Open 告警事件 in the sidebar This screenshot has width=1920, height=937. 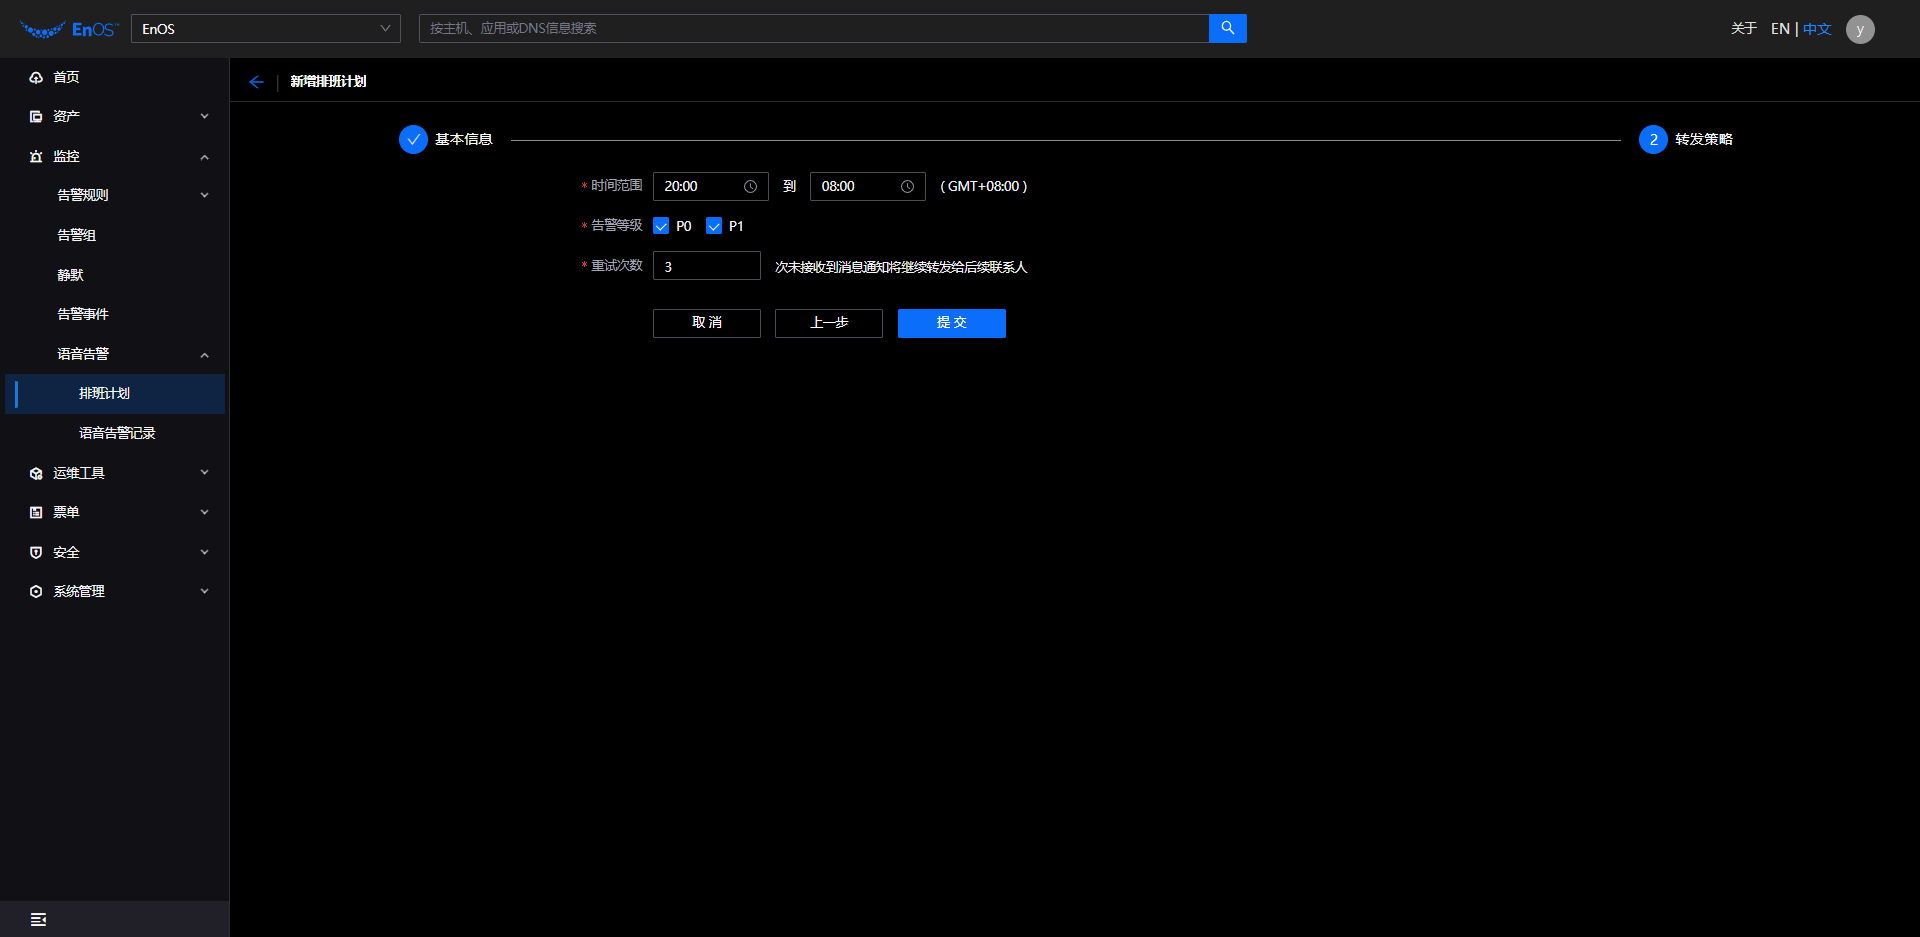[x=83, y=314]
